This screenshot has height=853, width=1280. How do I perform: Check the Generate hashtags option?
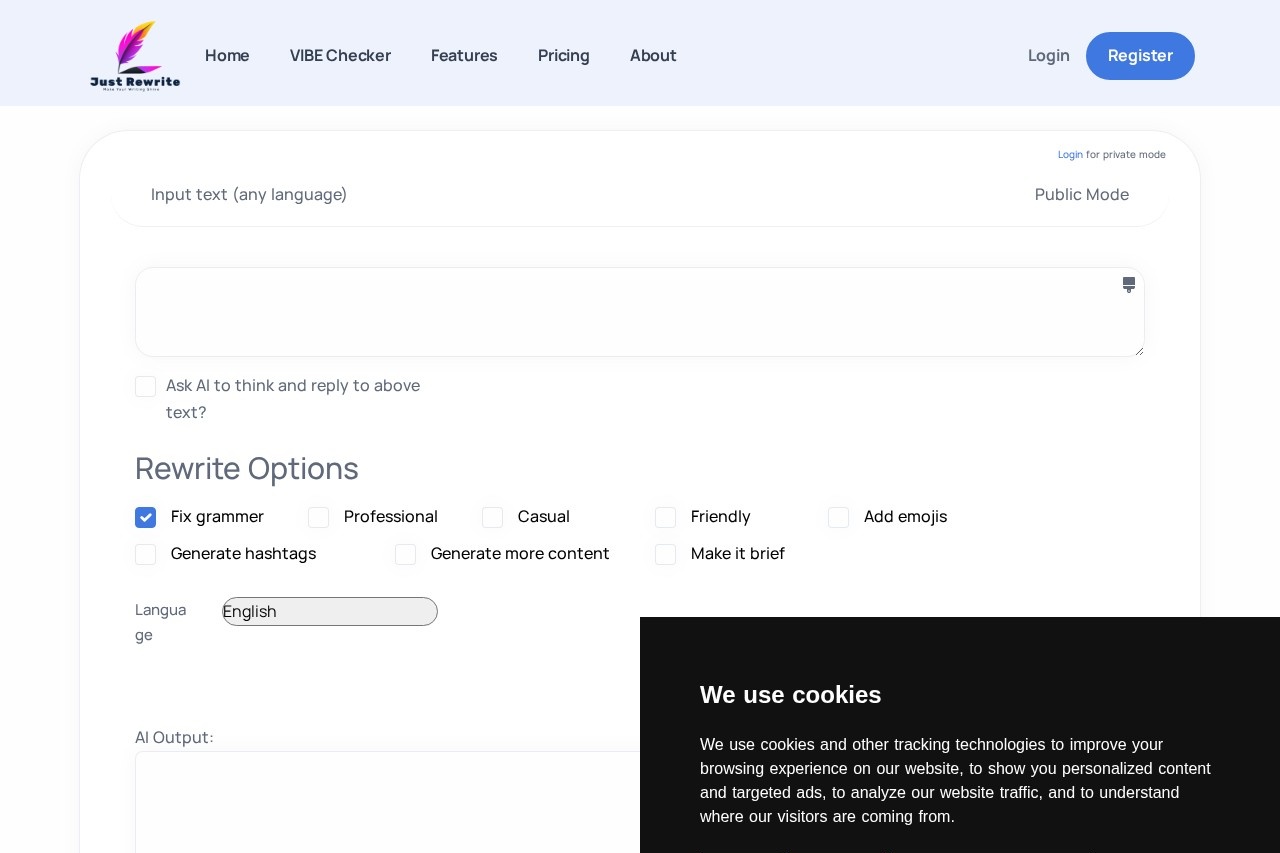click(x=146, y=555)
